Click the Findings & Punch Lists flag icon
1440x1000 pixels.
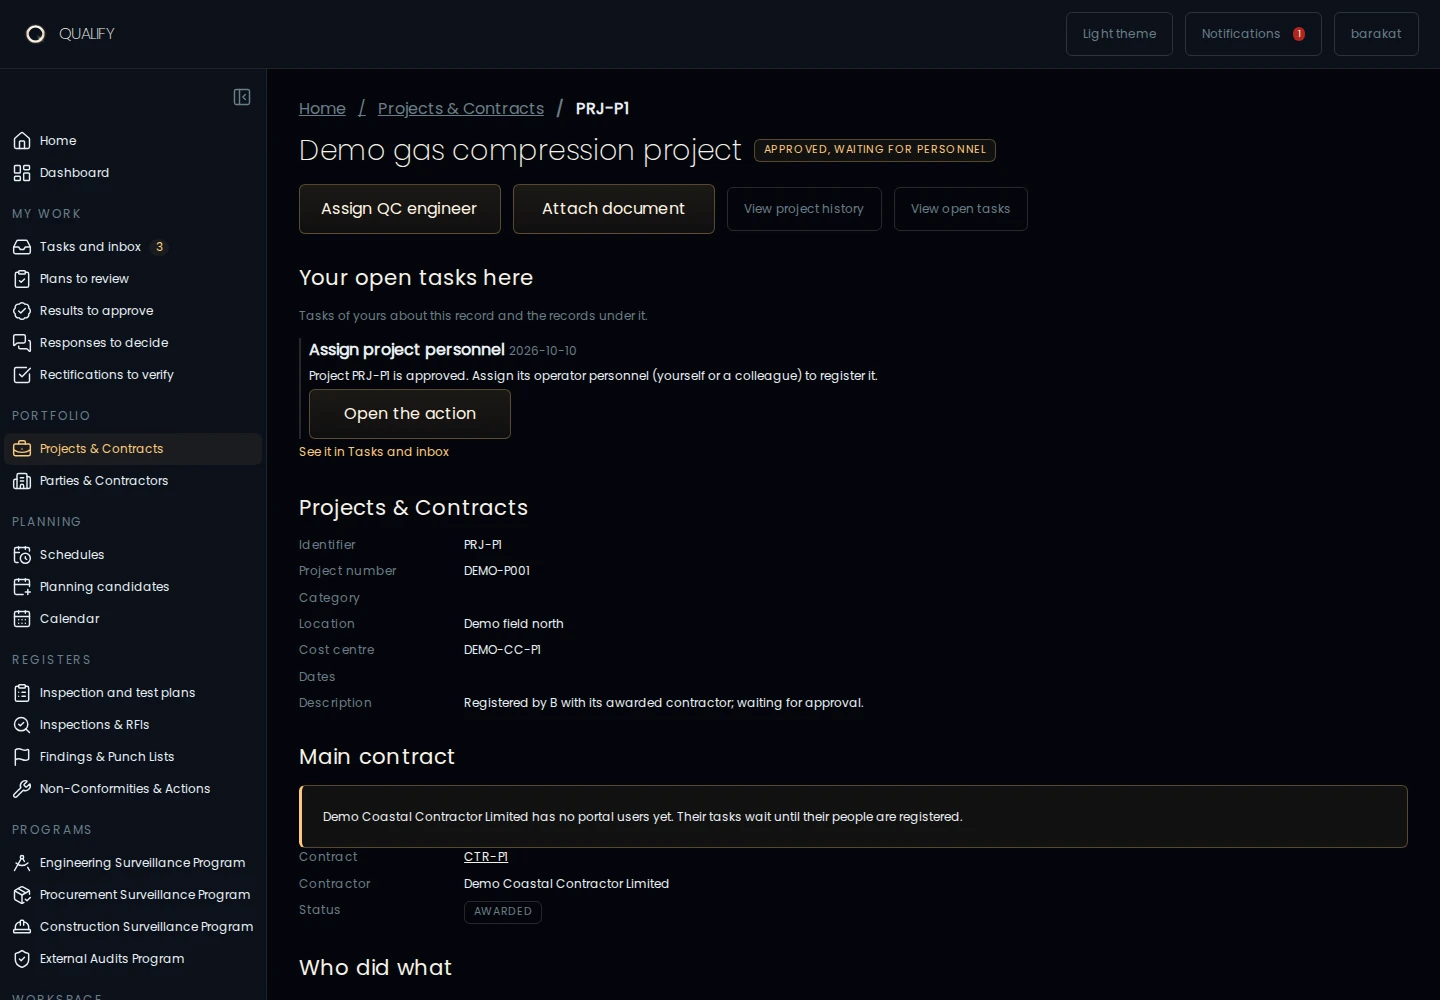coord(22,757)
